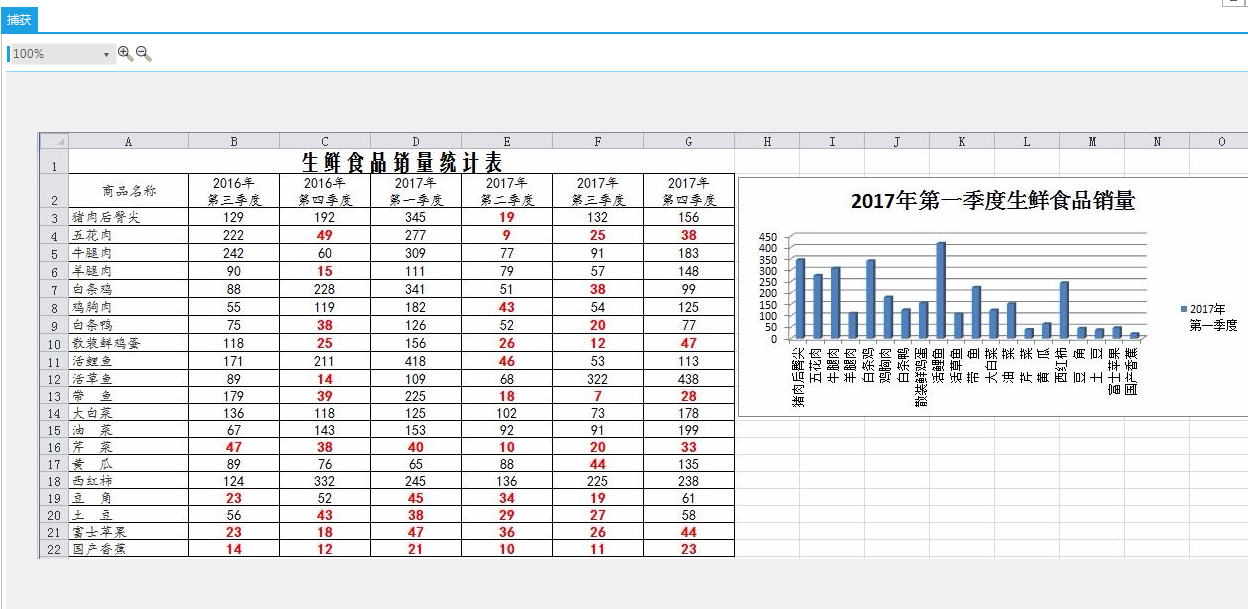Screen dimensions: 1248x609
Task: Select the cell showing 332 for 西红柿
Action: click(324, 481)
